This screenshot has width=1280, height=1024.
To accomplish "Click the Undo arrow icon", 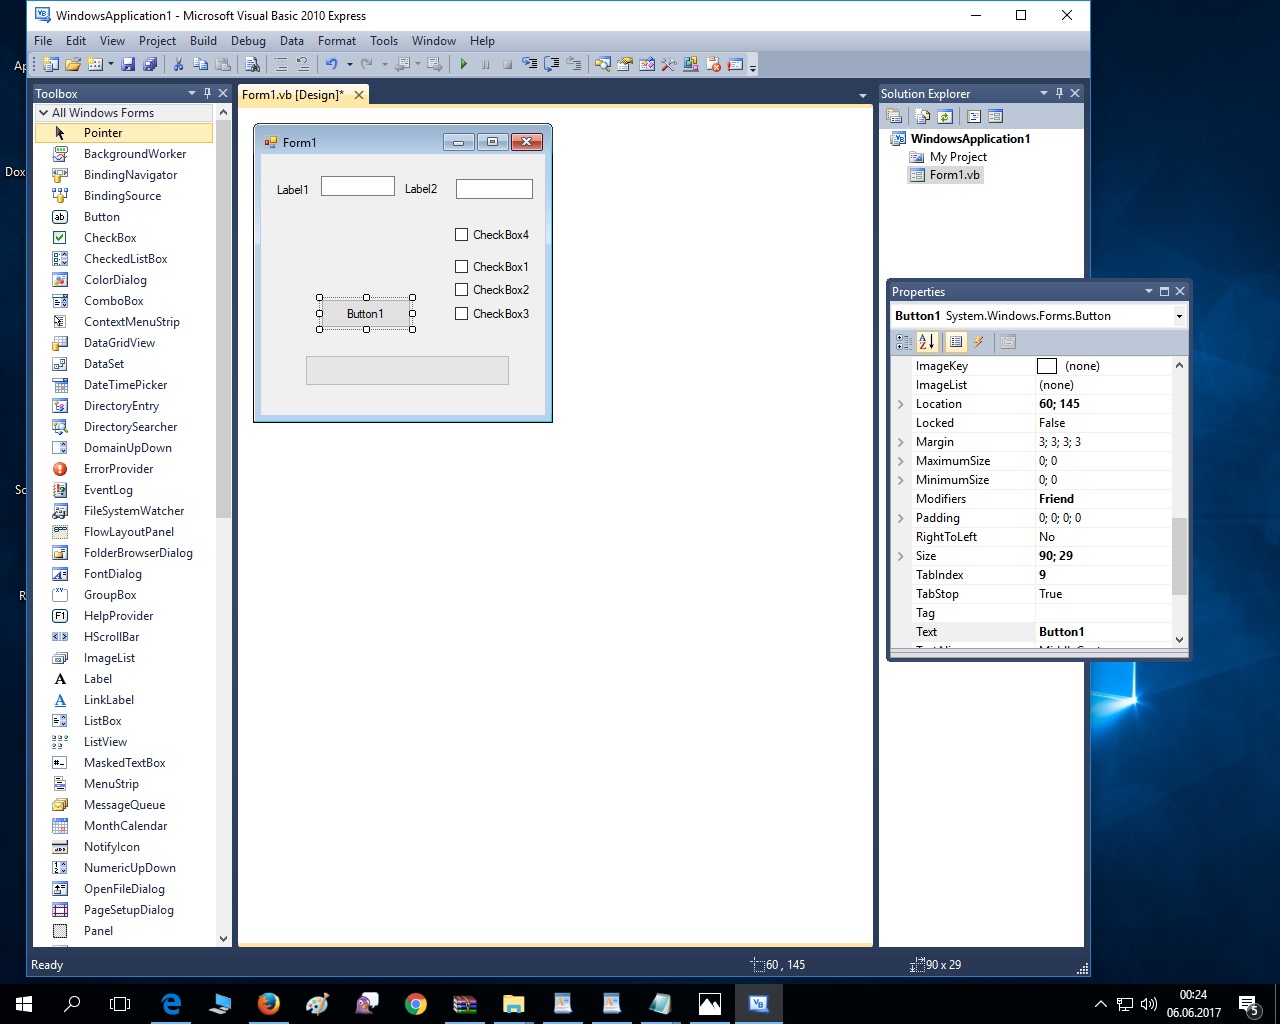I will (x=331, y=64).
